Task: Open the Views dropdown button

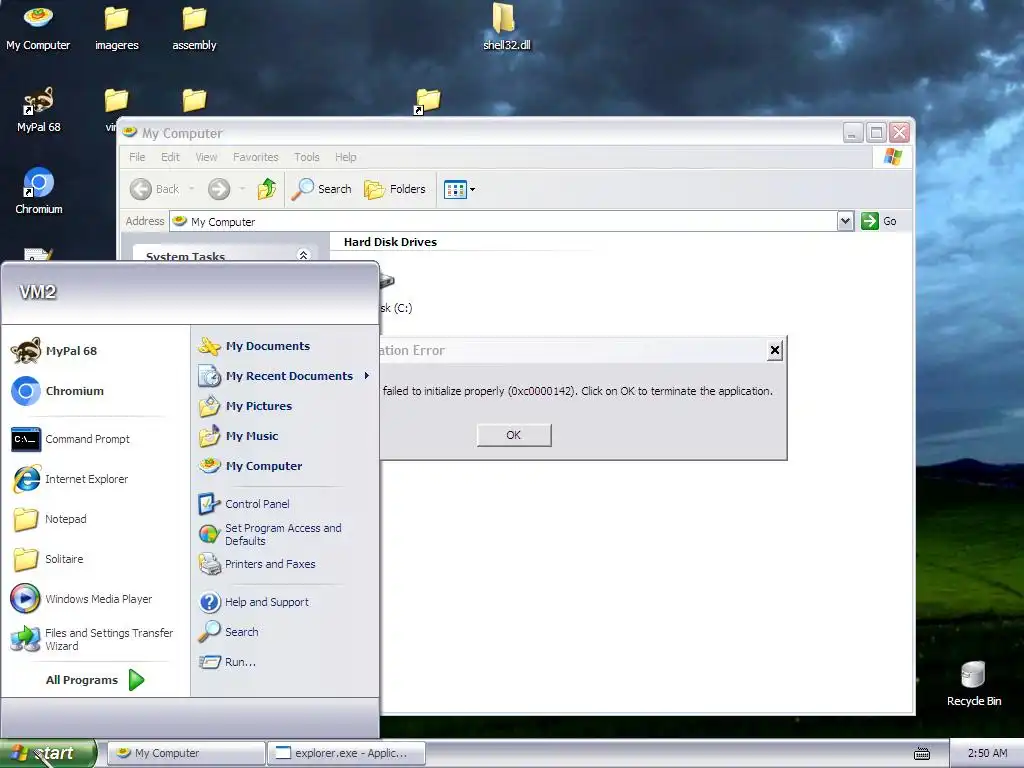Action: (459, 189)
